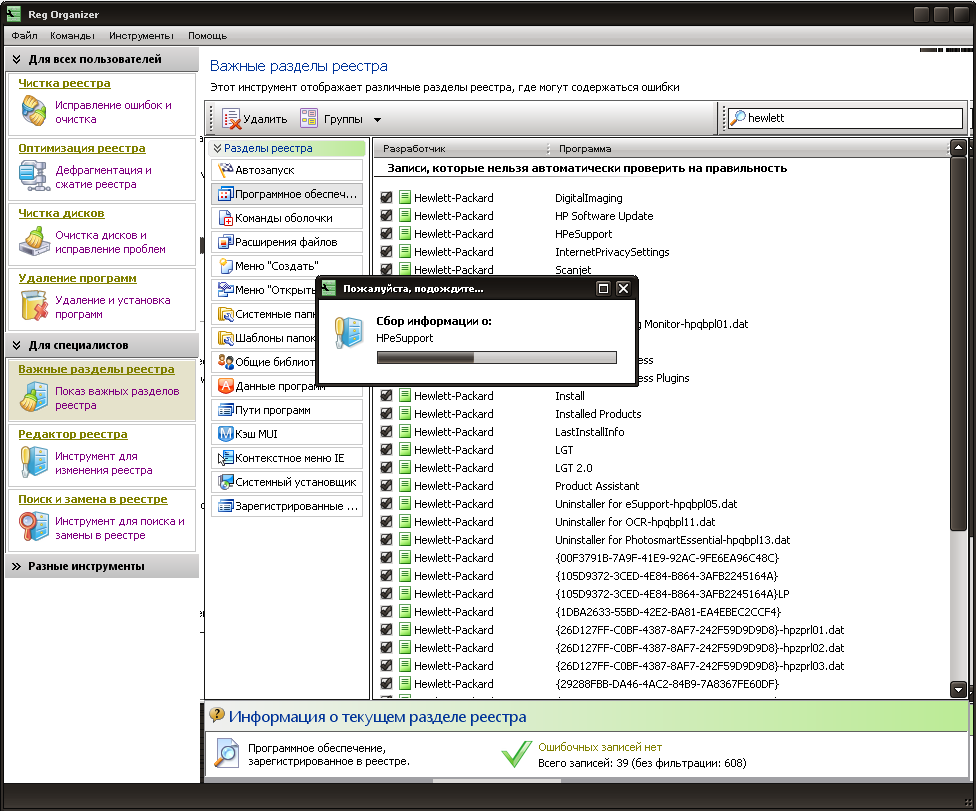Open the Чистка реестра link
976x811 pixels.
click(x=64, y=83)
